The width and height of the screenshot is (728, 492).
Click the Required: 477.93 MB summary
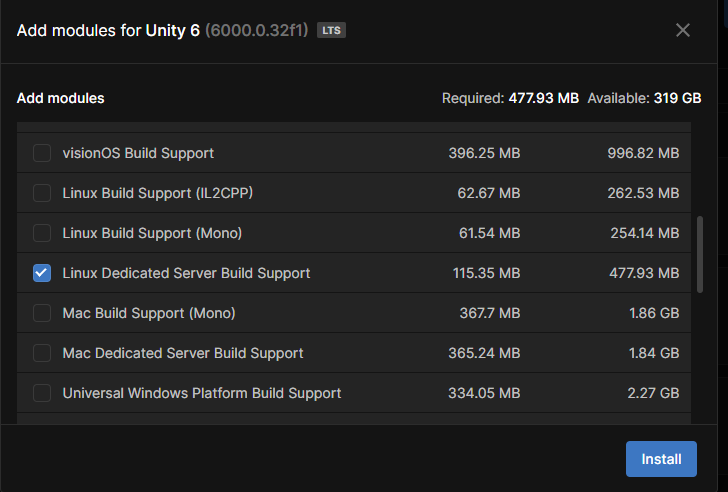(510, 98)
